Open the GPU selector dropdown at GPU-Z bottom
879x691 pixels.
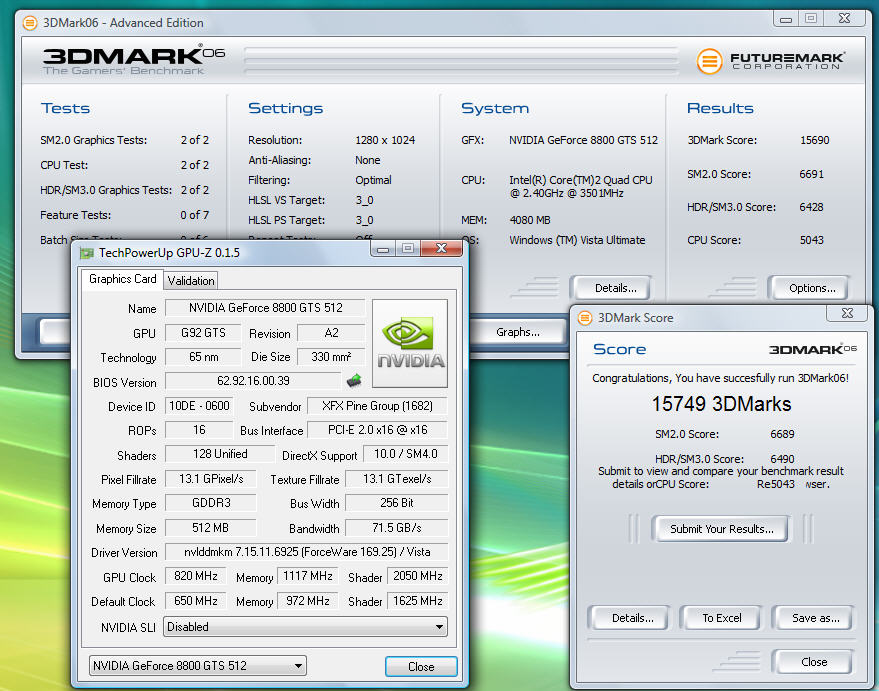[198, 666]
